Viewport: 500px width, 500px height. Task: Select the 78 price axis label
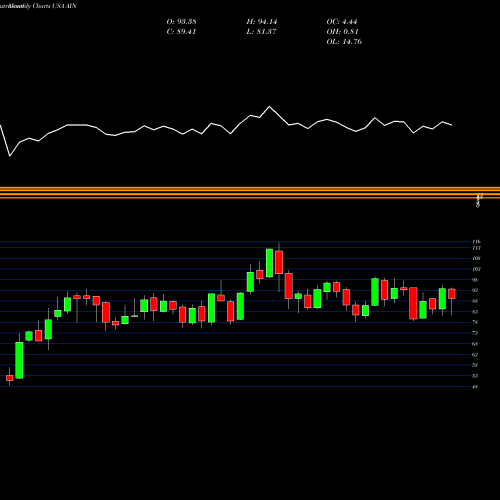(x=475, y=322)
